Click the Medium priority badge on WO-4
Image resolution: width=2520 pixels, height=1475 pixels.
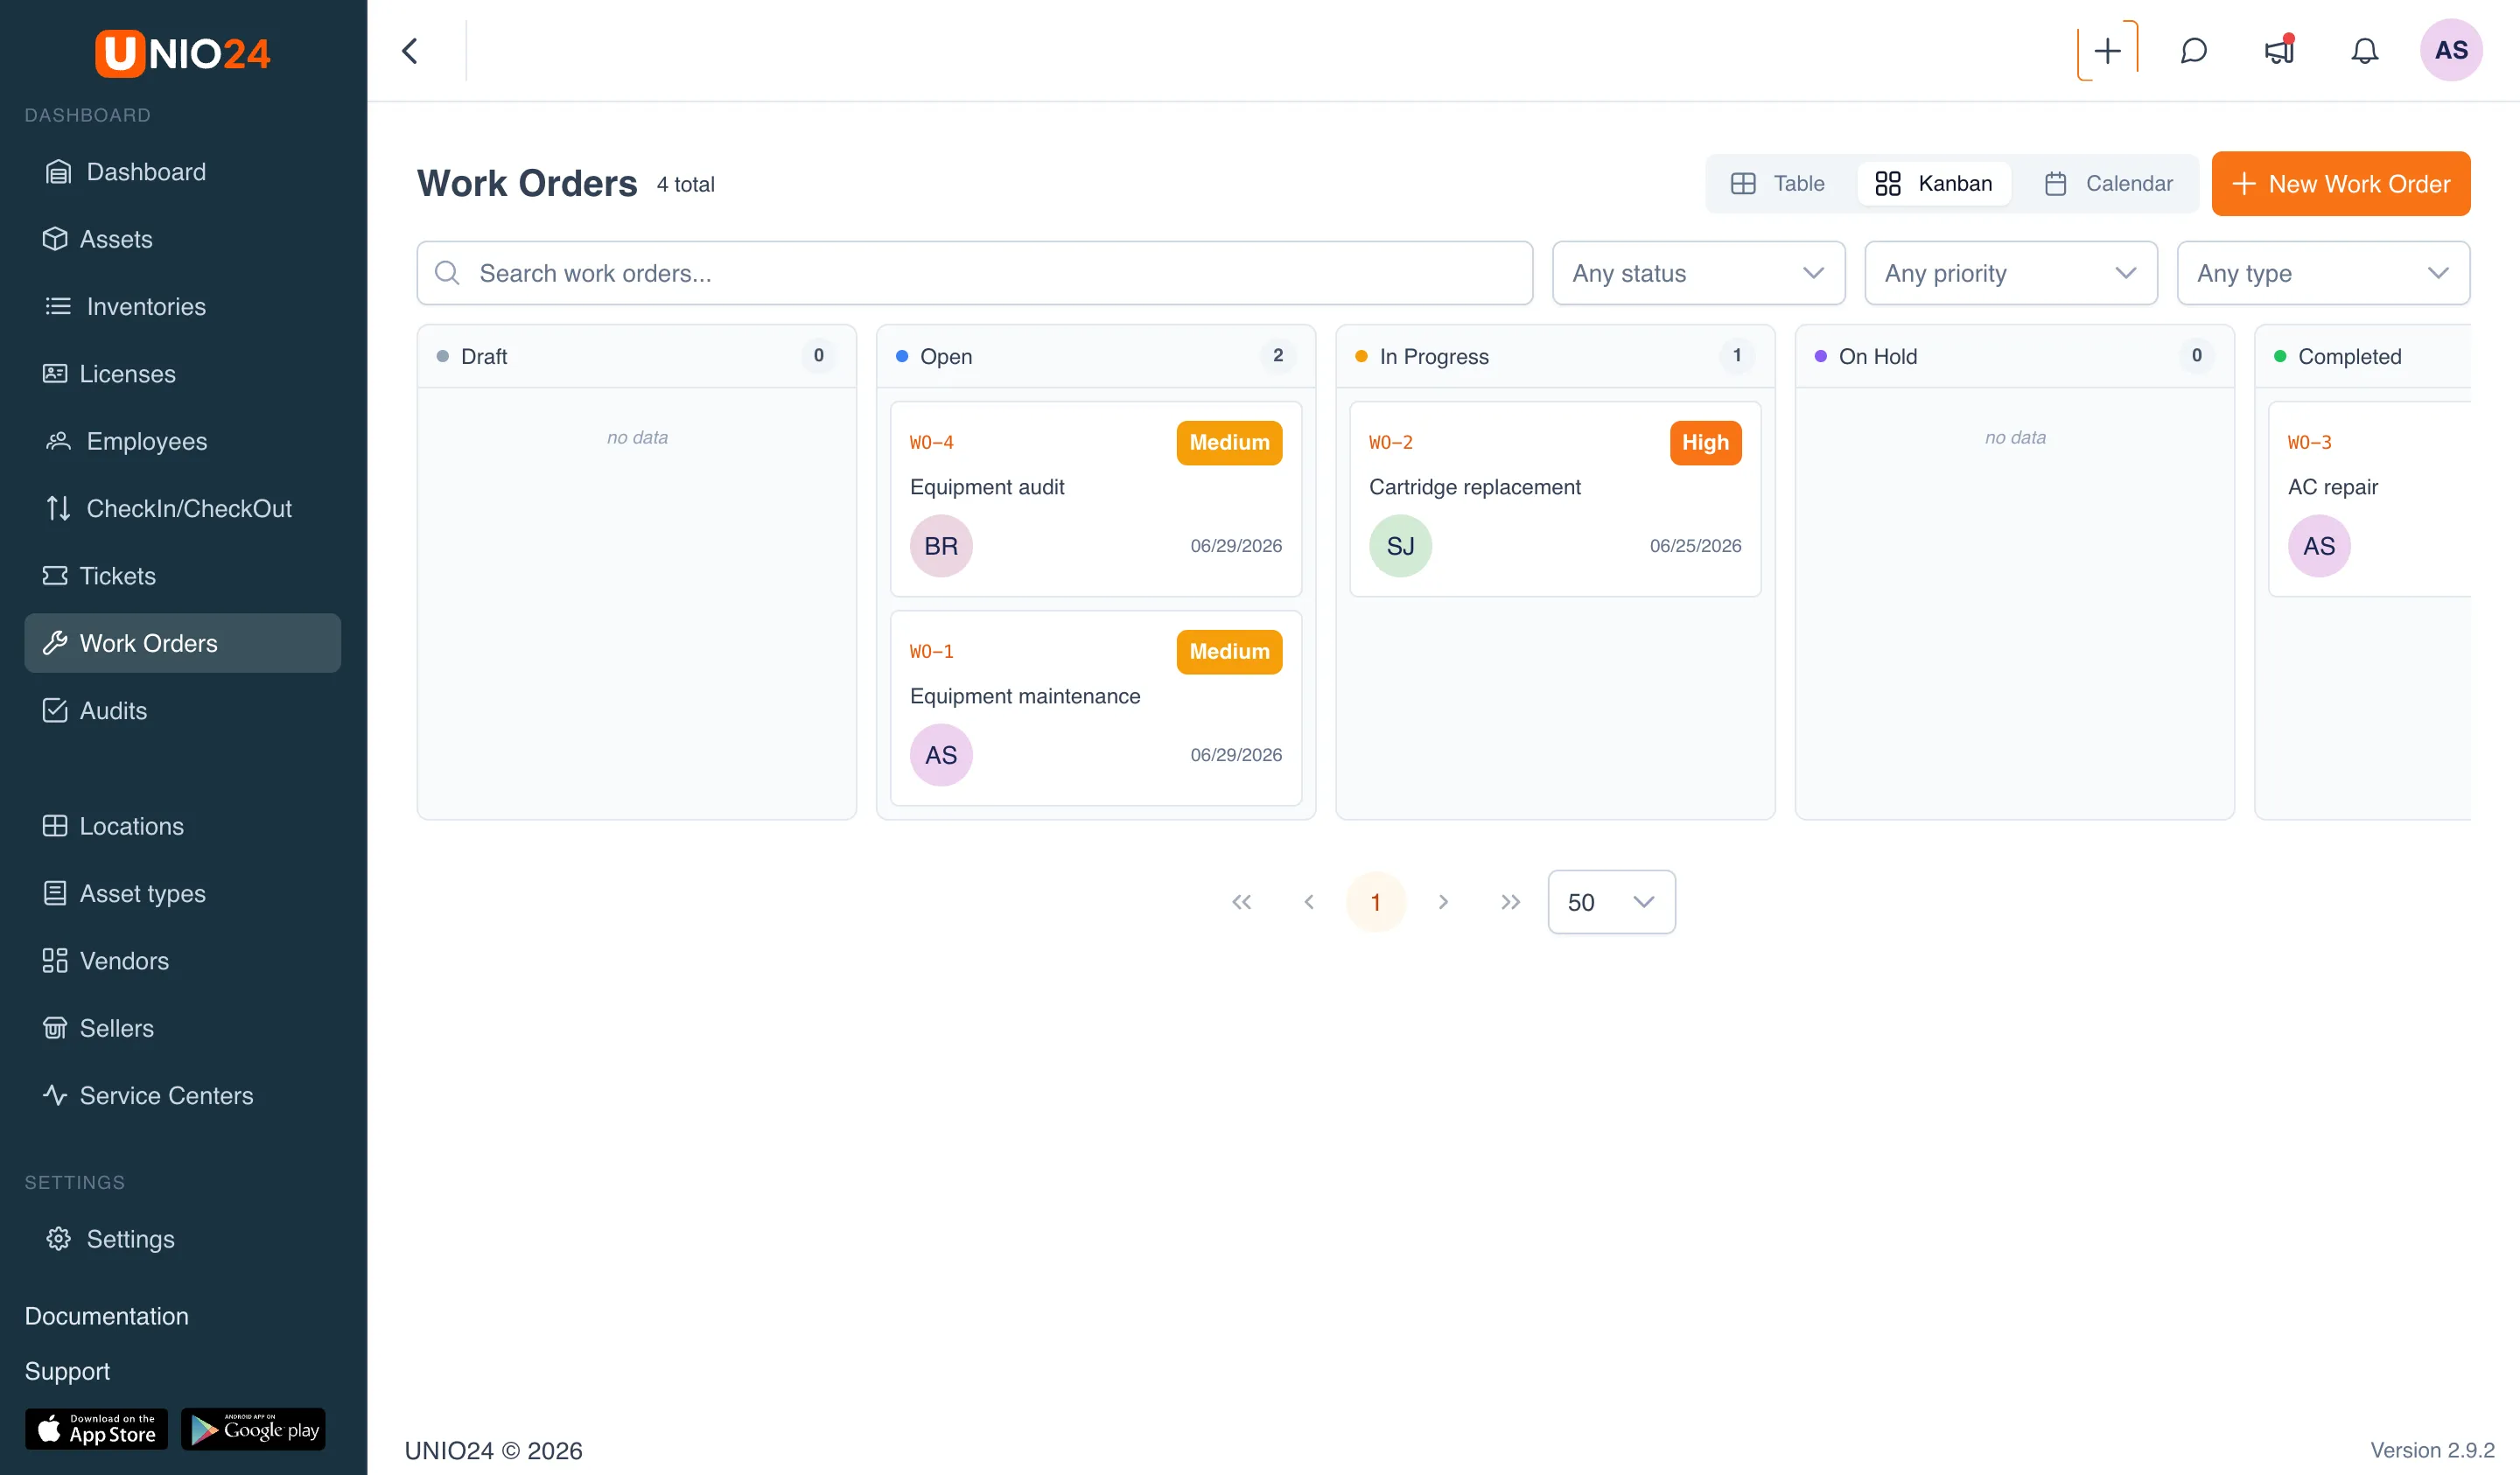1229,442
